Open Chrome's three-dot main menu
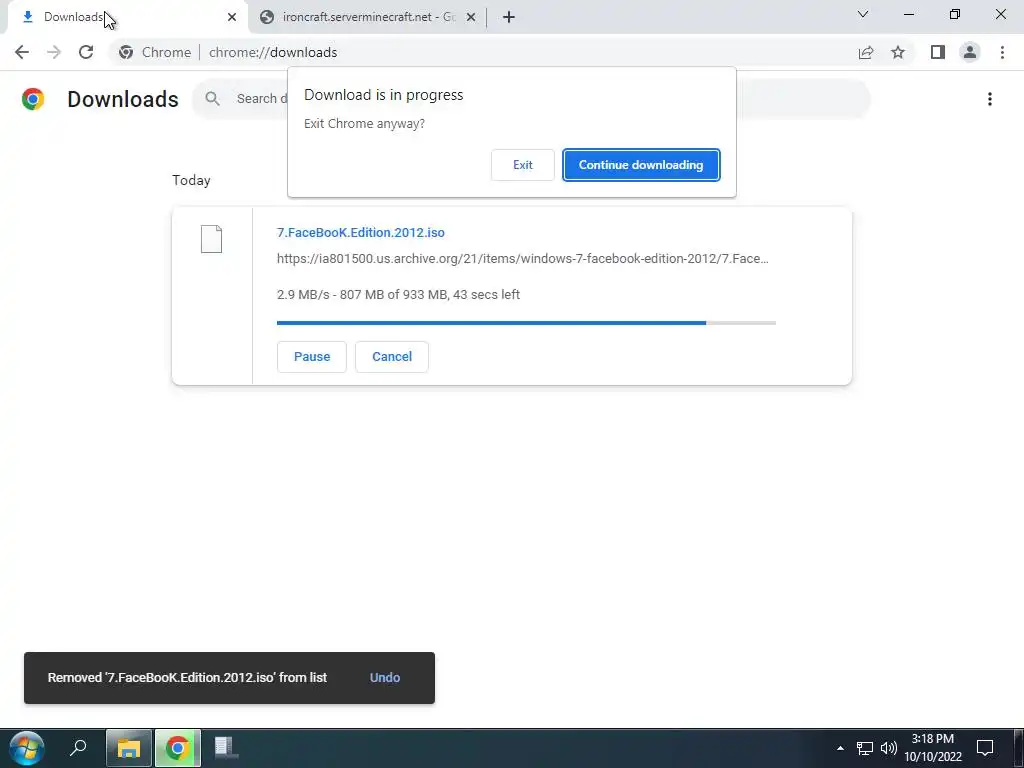This screenshot has width=1024, height=768. (1002, 52)
